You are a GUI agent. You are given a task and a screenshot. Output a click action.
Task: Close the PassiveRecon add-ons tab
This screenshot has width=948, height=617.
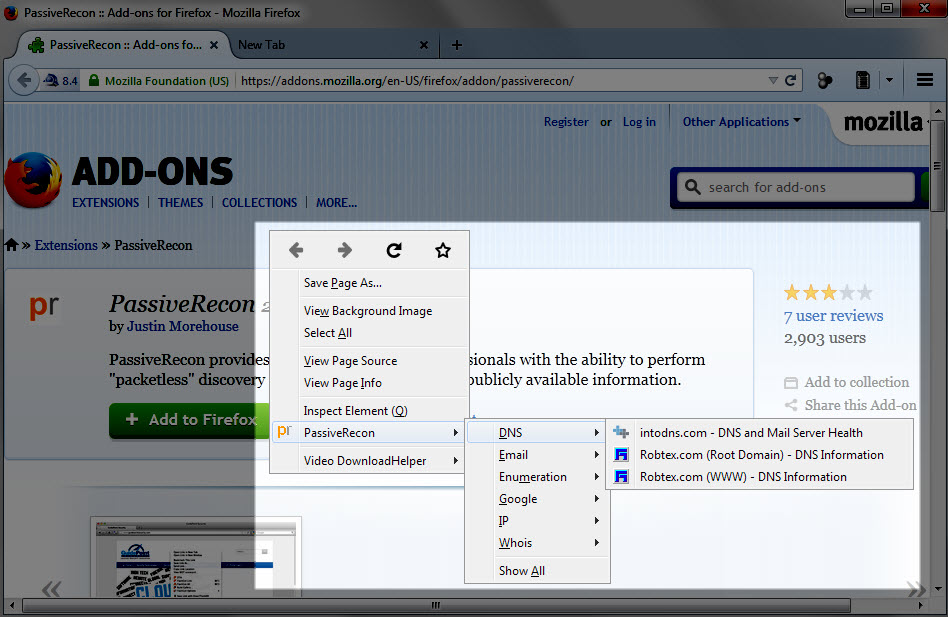tap(214, 45)
